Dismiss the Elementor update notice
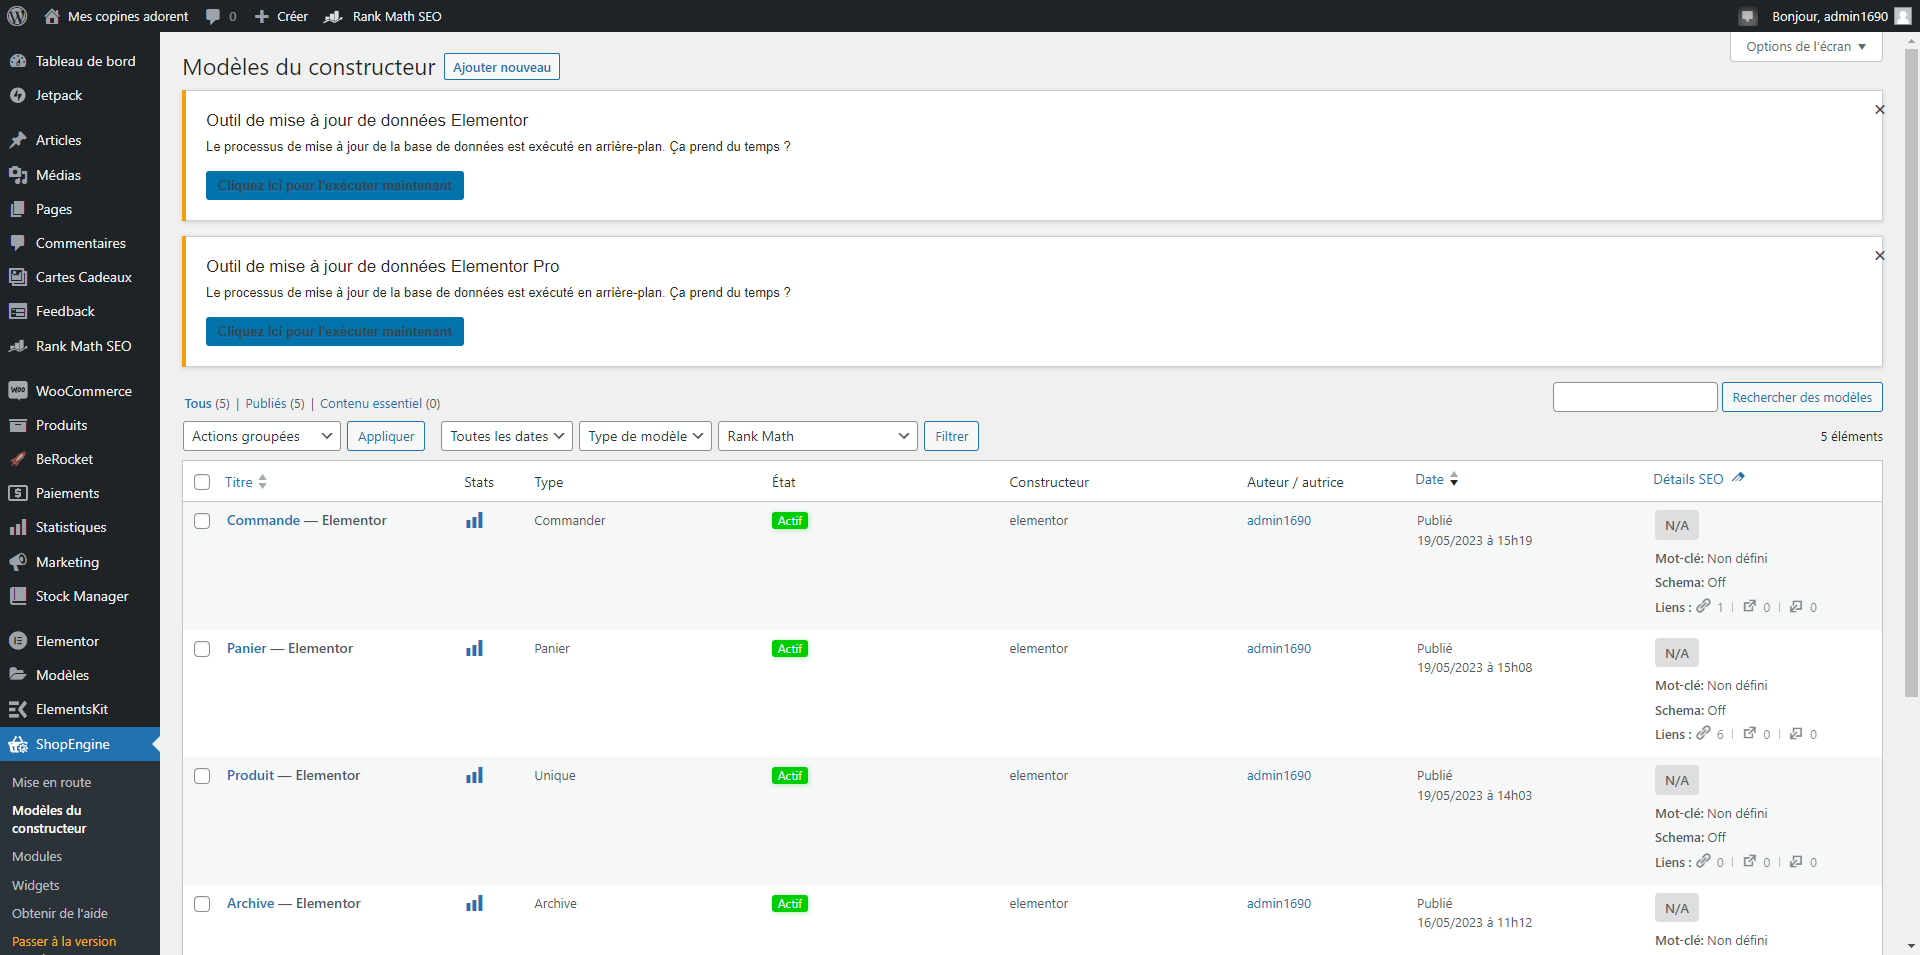This screenshot has height=955, width=1920. click(1880, 110)
